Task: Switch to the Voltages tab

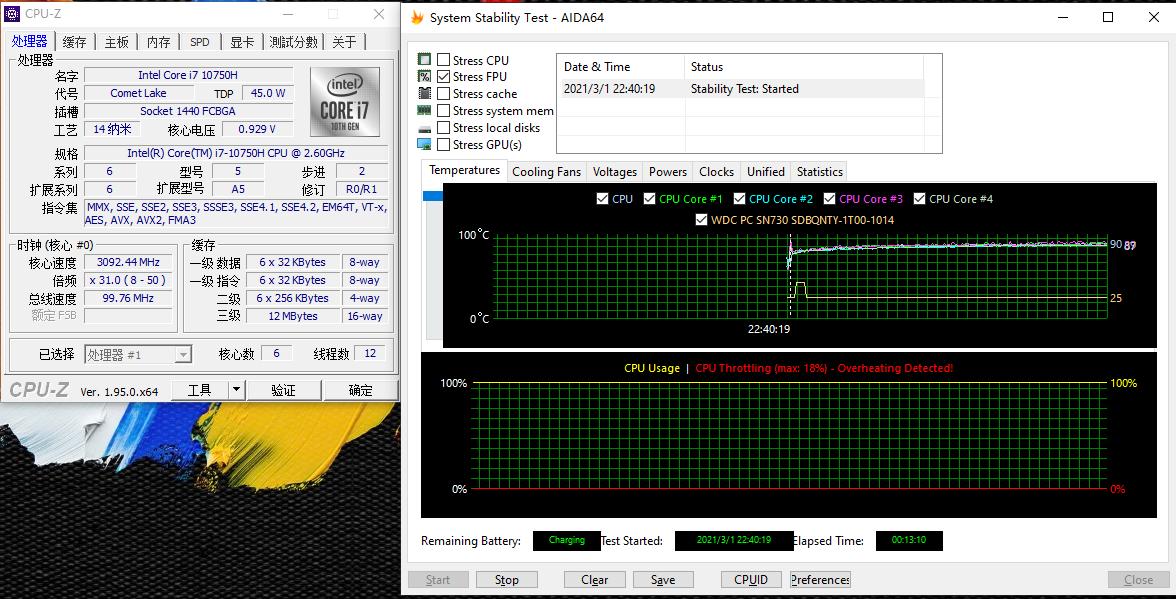Action: (614, 172)
